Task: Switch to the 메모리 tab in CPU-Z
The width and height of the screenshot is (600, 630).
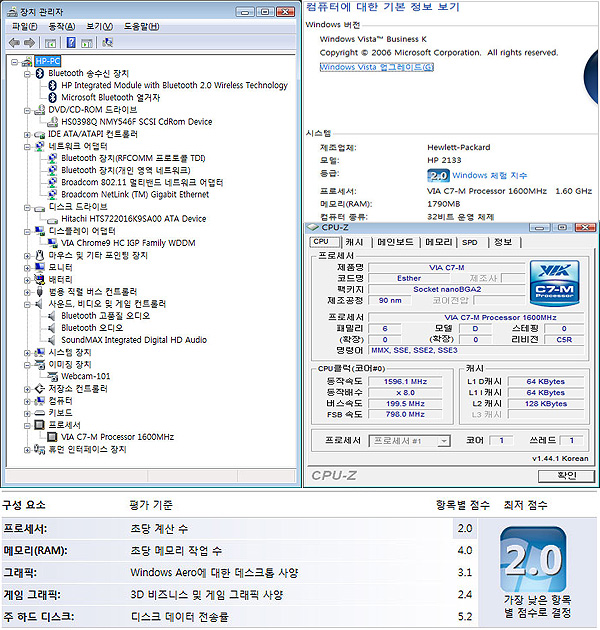Action: (x=438, y=242)
